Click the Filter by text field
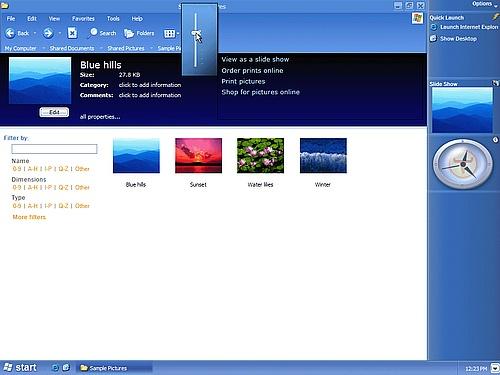500x375 pixels. [x=54, y=149]
